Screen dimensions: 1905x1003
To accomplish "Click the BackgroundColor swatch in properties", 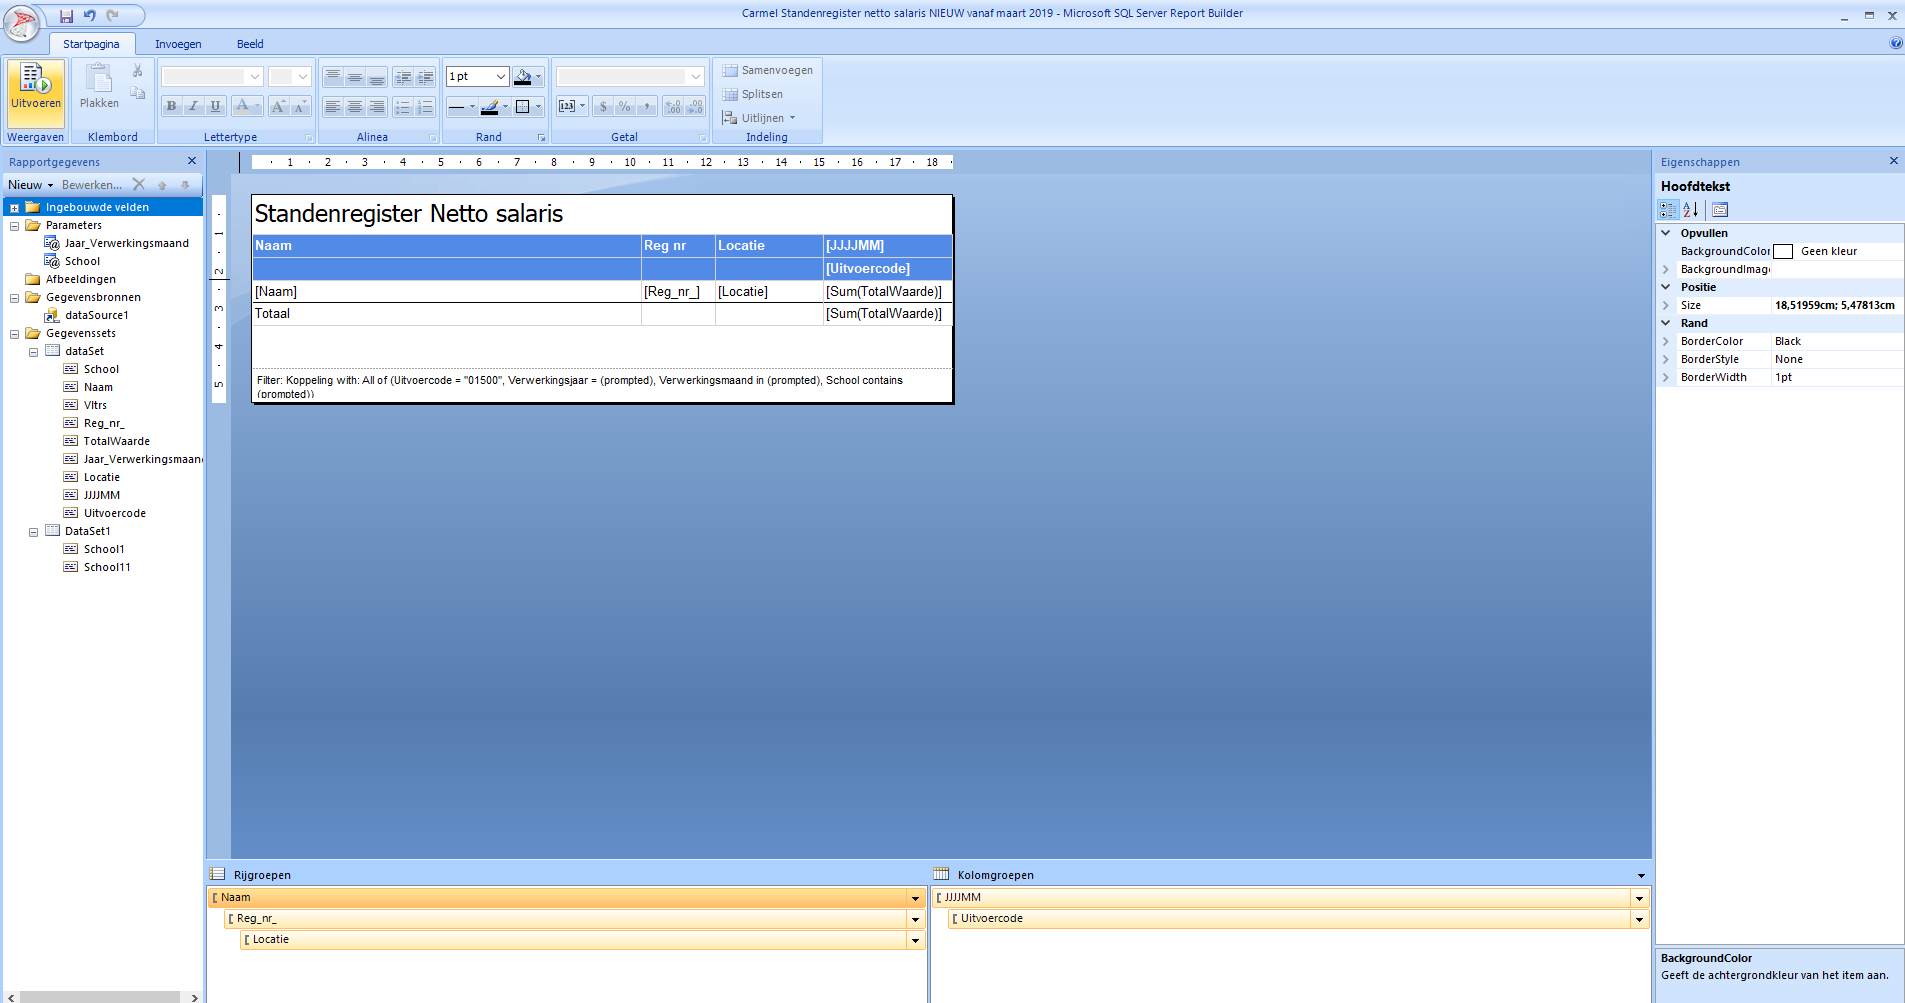I will point(1782,252).
